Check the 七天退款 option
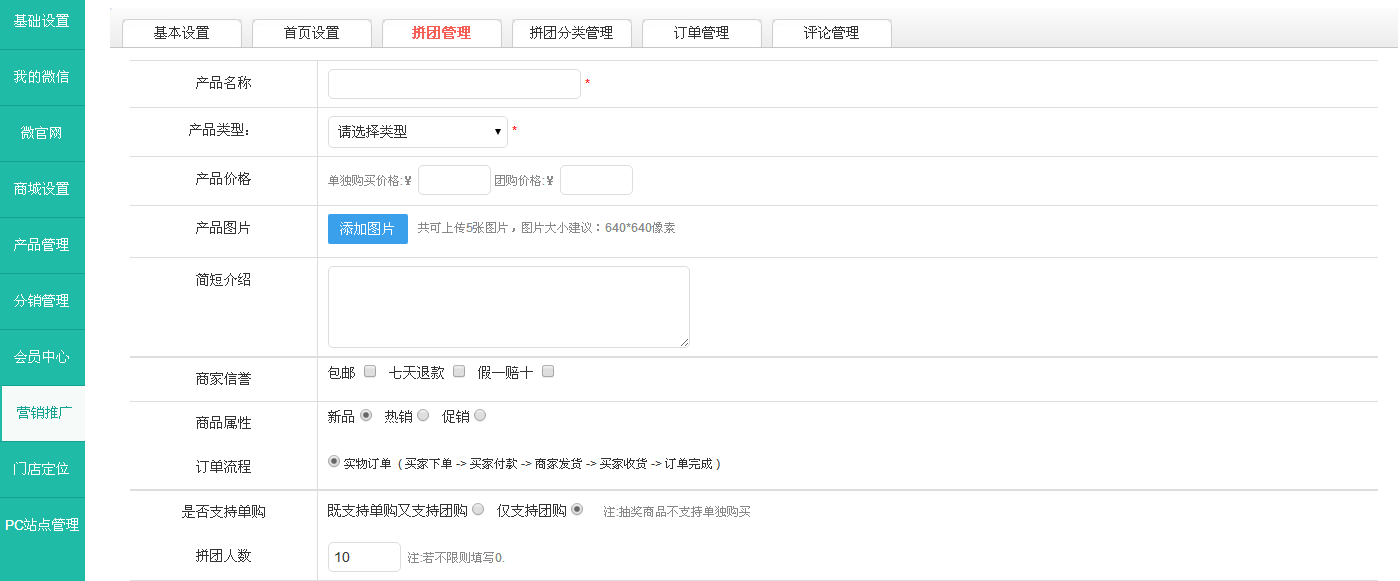This screenshot has height=581, width=1400. tap(460, 372)
